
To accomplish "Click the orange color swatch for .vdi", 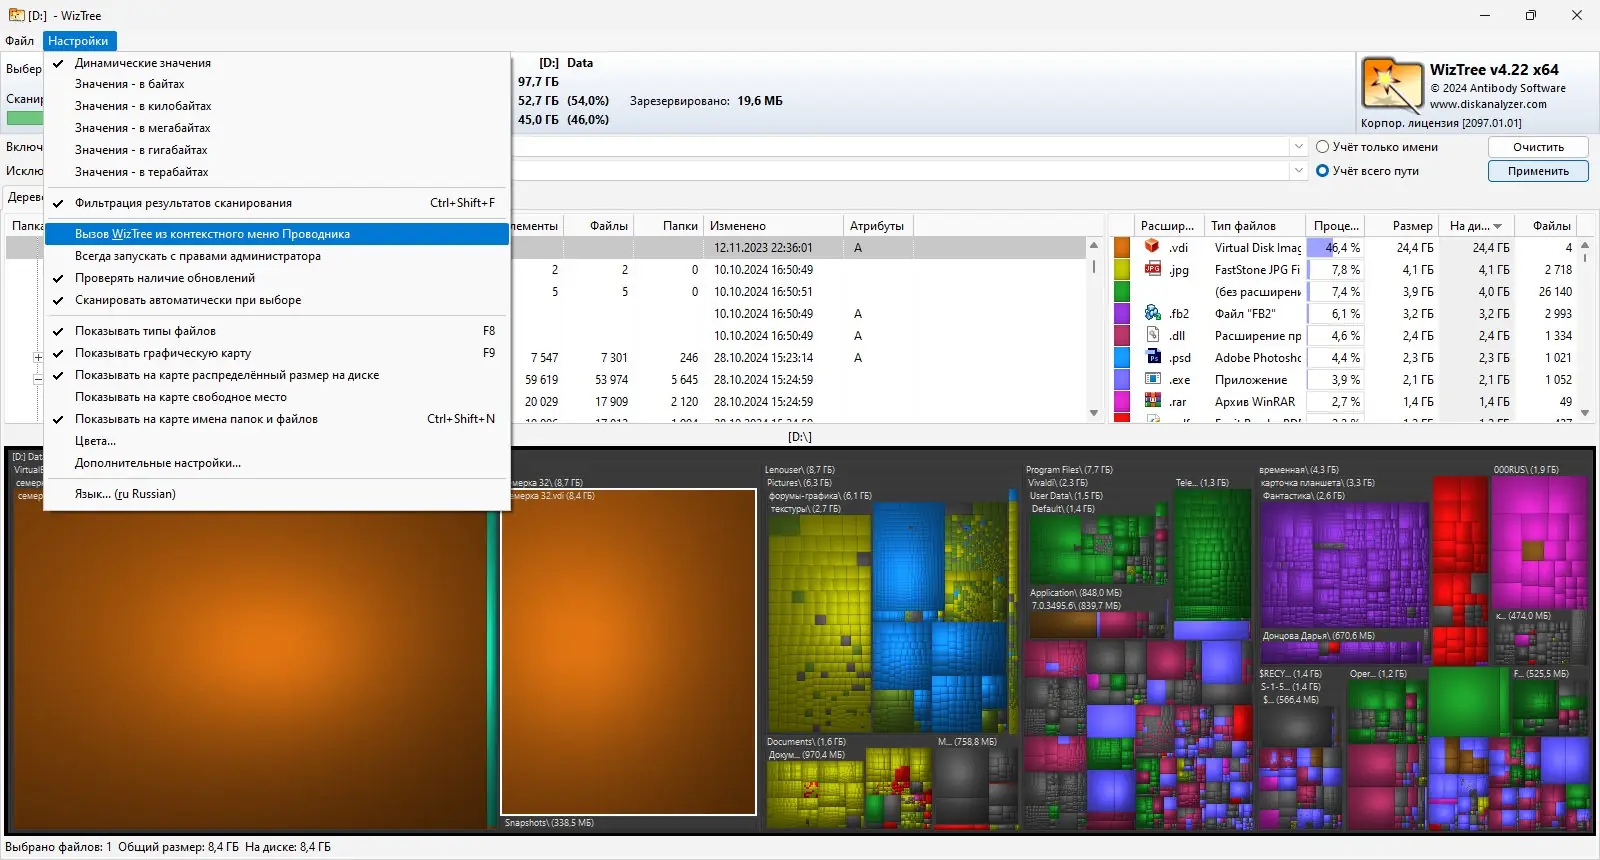I will click(x=1122, y=247).
